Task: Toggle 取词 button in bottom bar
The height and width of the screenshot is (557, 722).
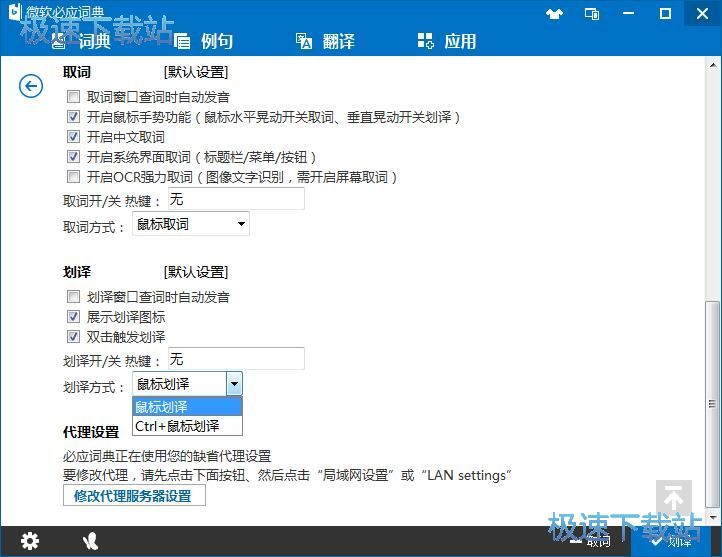Action: tap(591, 541)
